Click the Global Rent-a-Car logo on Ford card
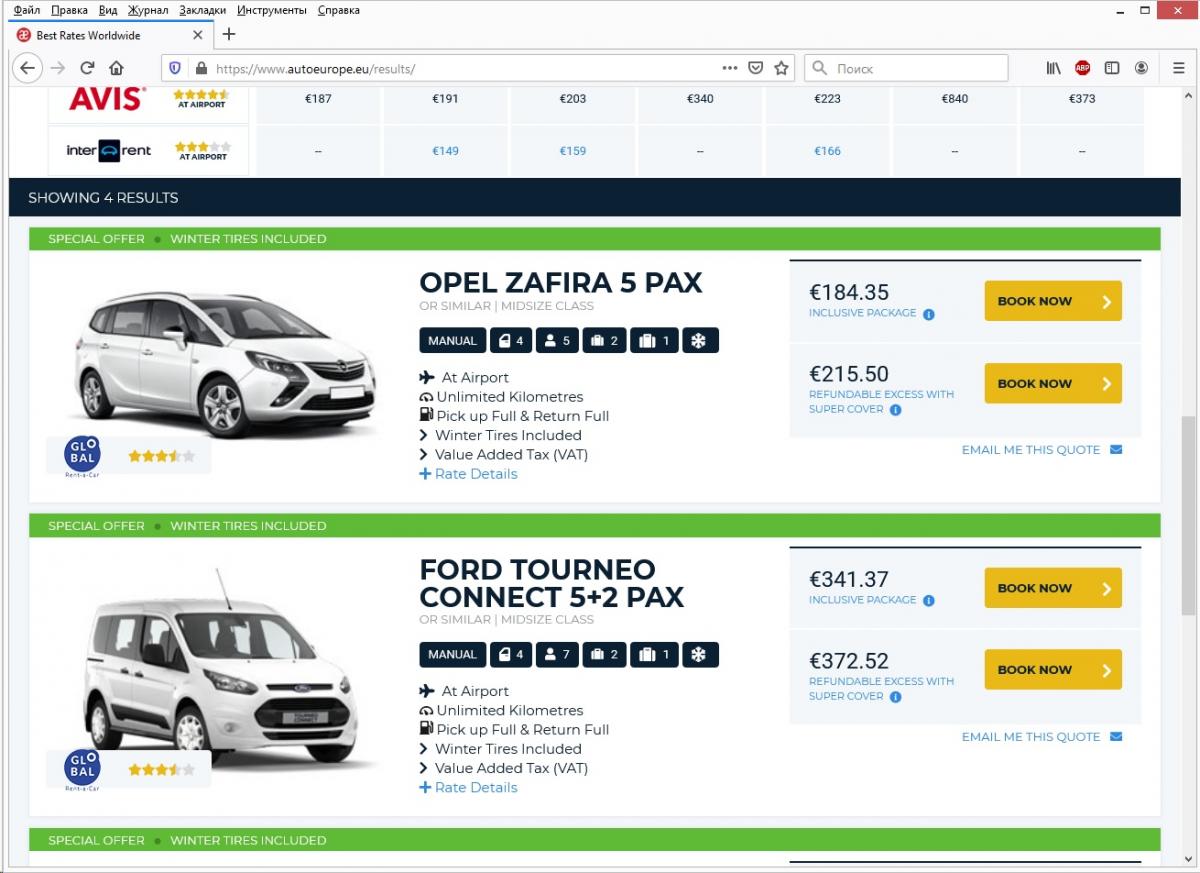 click(82, 770)
